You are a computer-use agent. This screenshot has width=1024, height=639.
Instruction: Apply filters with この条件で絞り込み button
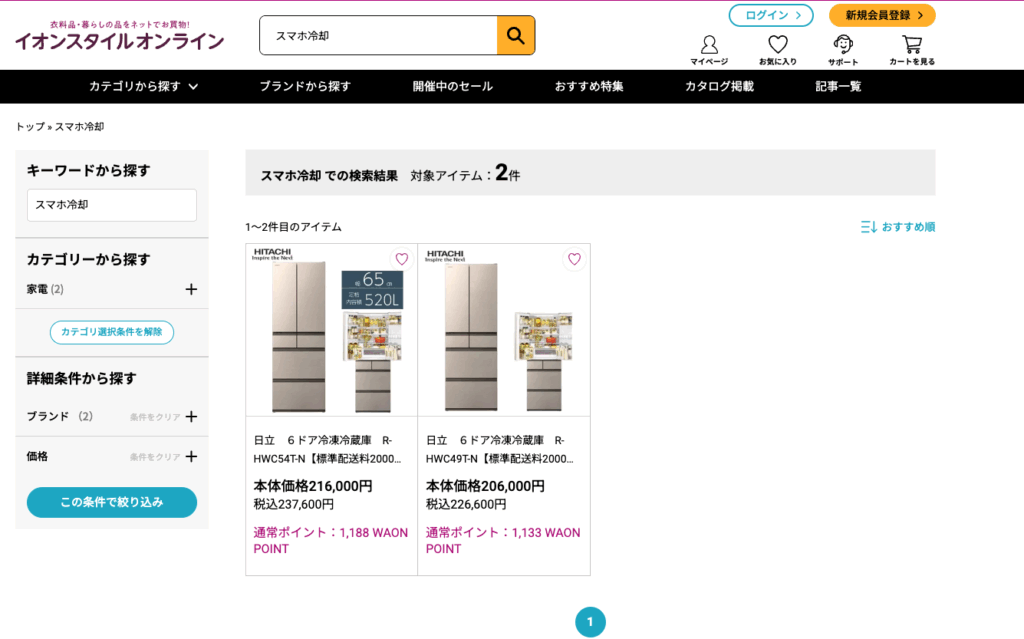pos(112,502)
